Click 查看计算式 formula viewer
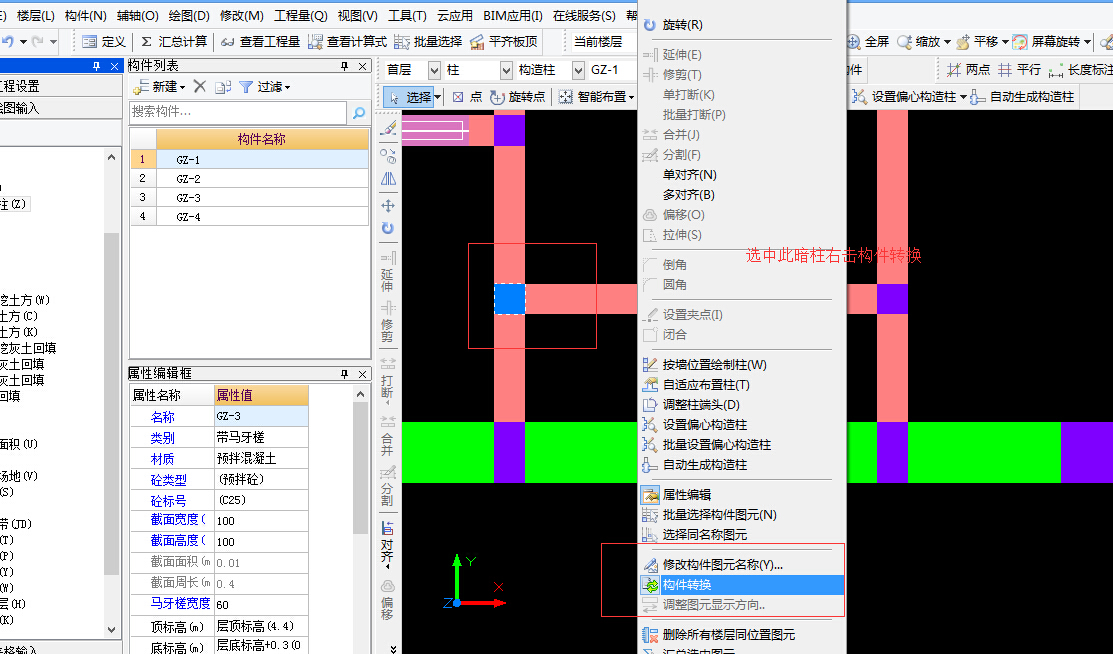1113x654 pixels. 348,42
